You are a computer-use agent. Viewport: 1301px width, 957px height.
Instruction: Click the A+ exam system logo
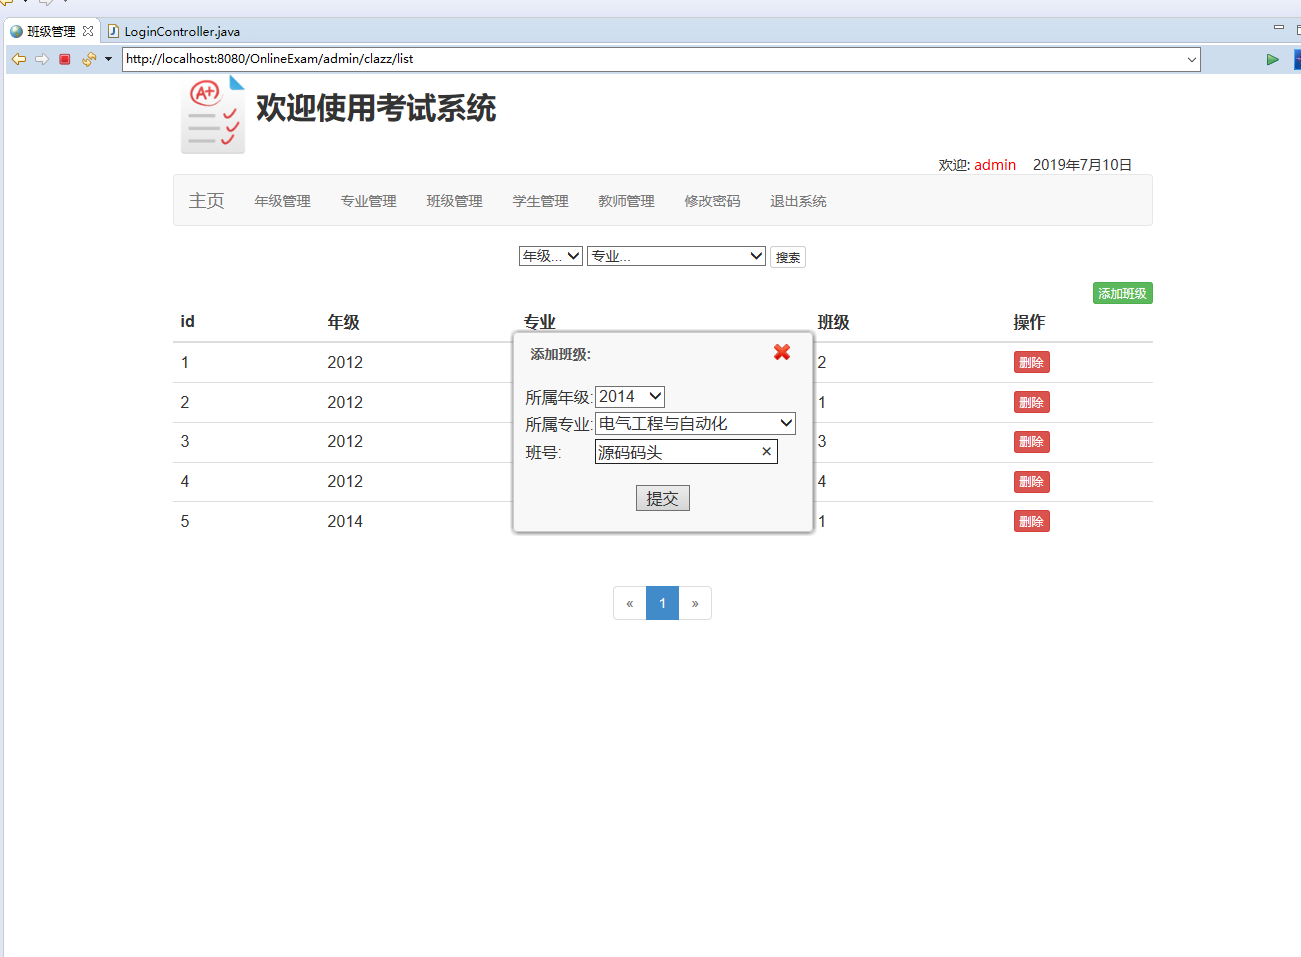[x=212, y=113]
